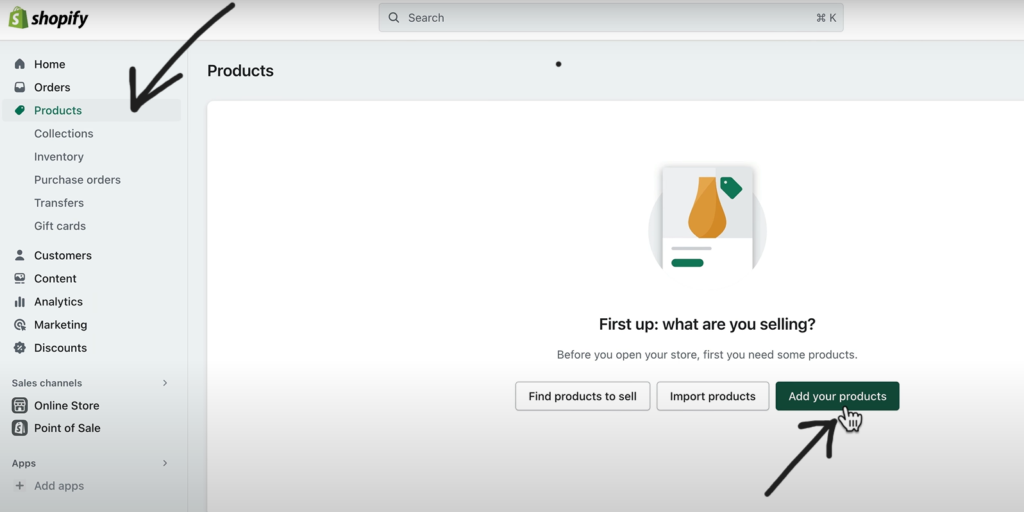Click the Analytics bar chart icon
1024x512 pixels.
point(20,302)
